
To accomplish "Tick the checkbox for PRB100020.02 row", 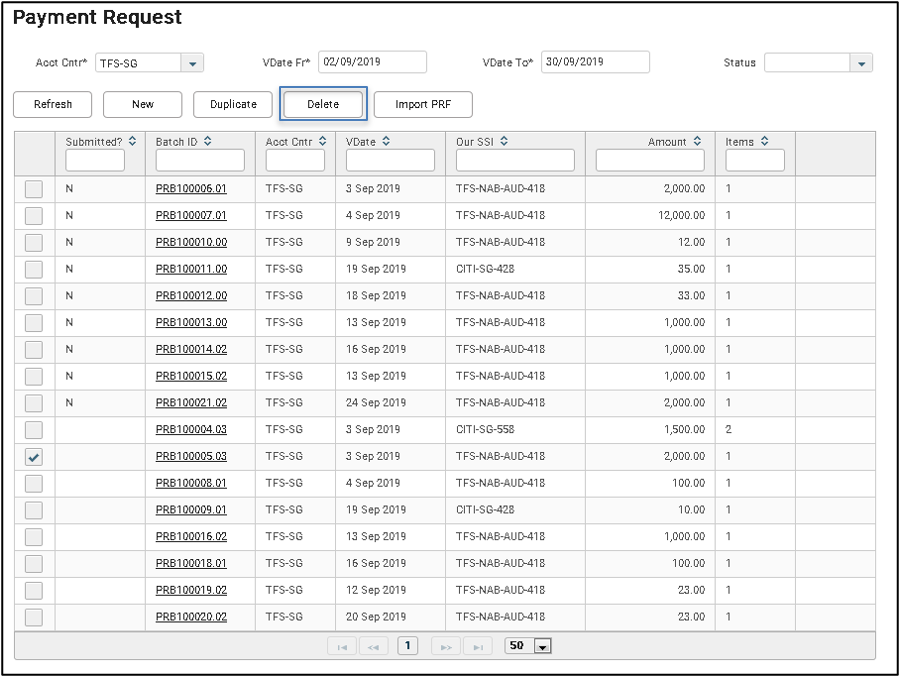I will 34,618.
